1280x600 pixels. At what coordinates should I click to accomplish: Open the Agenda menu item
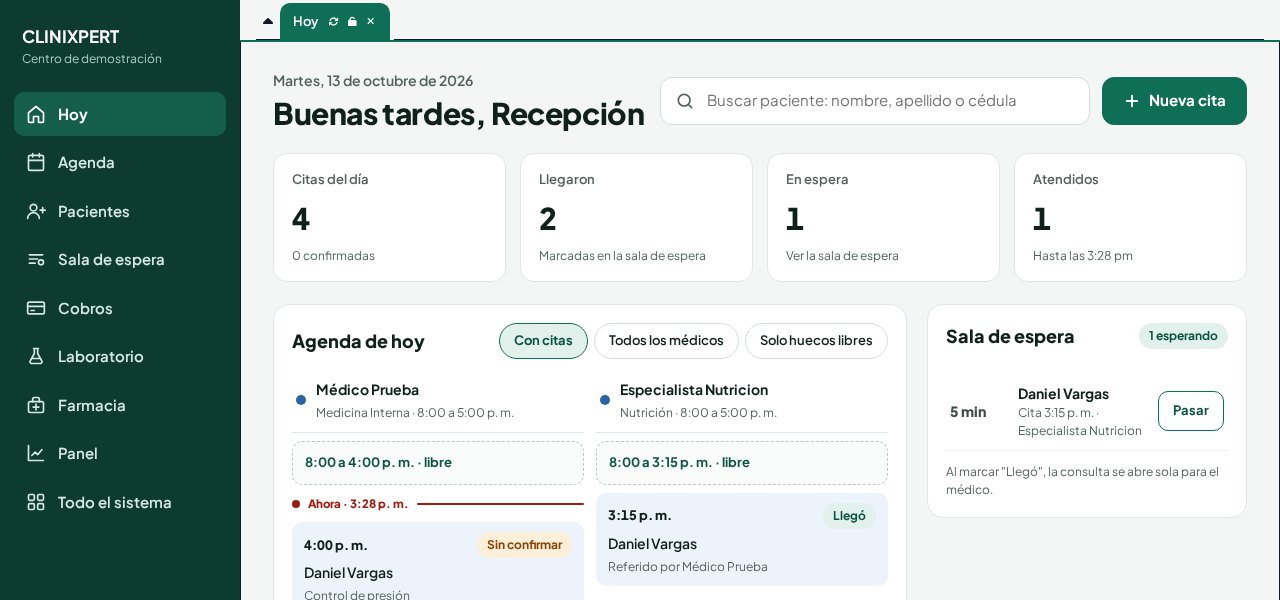120,162
